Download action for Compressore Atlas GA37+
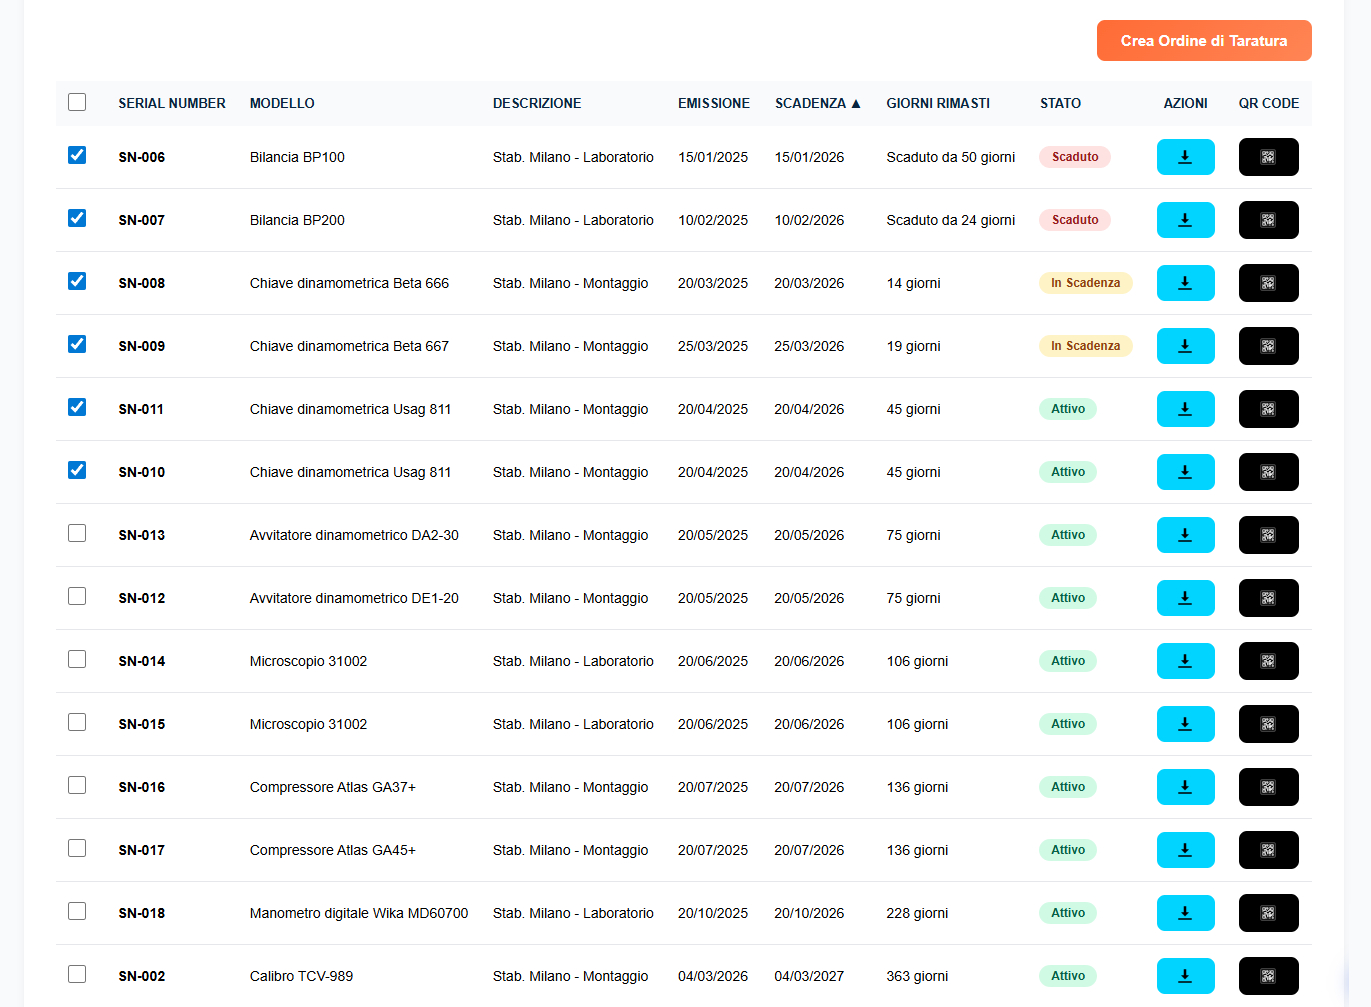The width and height of the screenshot is (1371, 1007). (1185, 787)
